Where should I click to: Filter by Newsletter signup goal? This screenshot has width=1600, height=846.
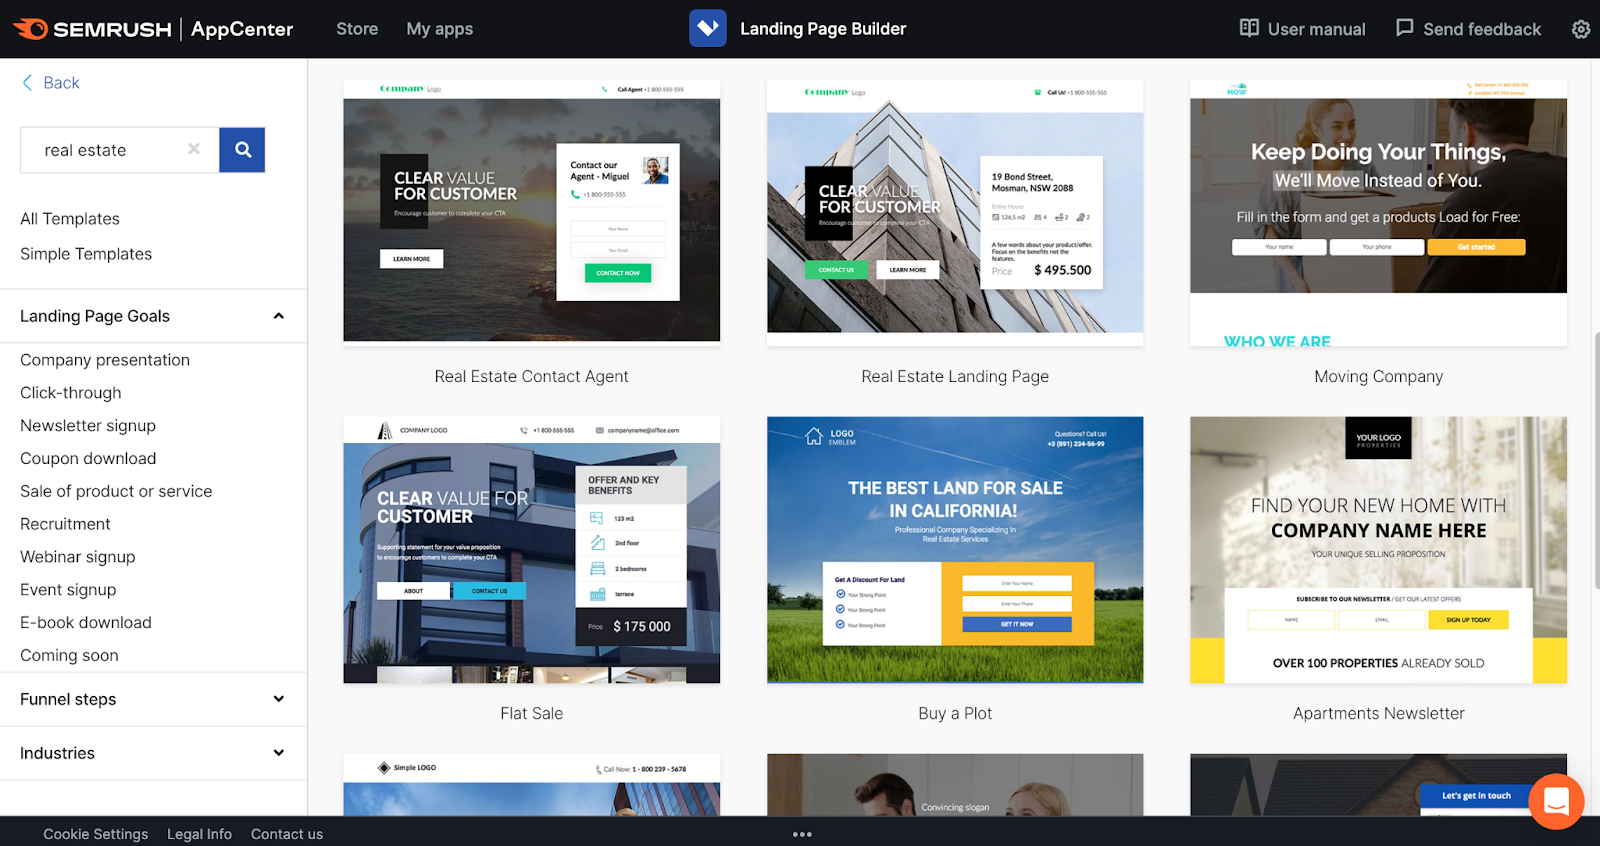point(88,426)
